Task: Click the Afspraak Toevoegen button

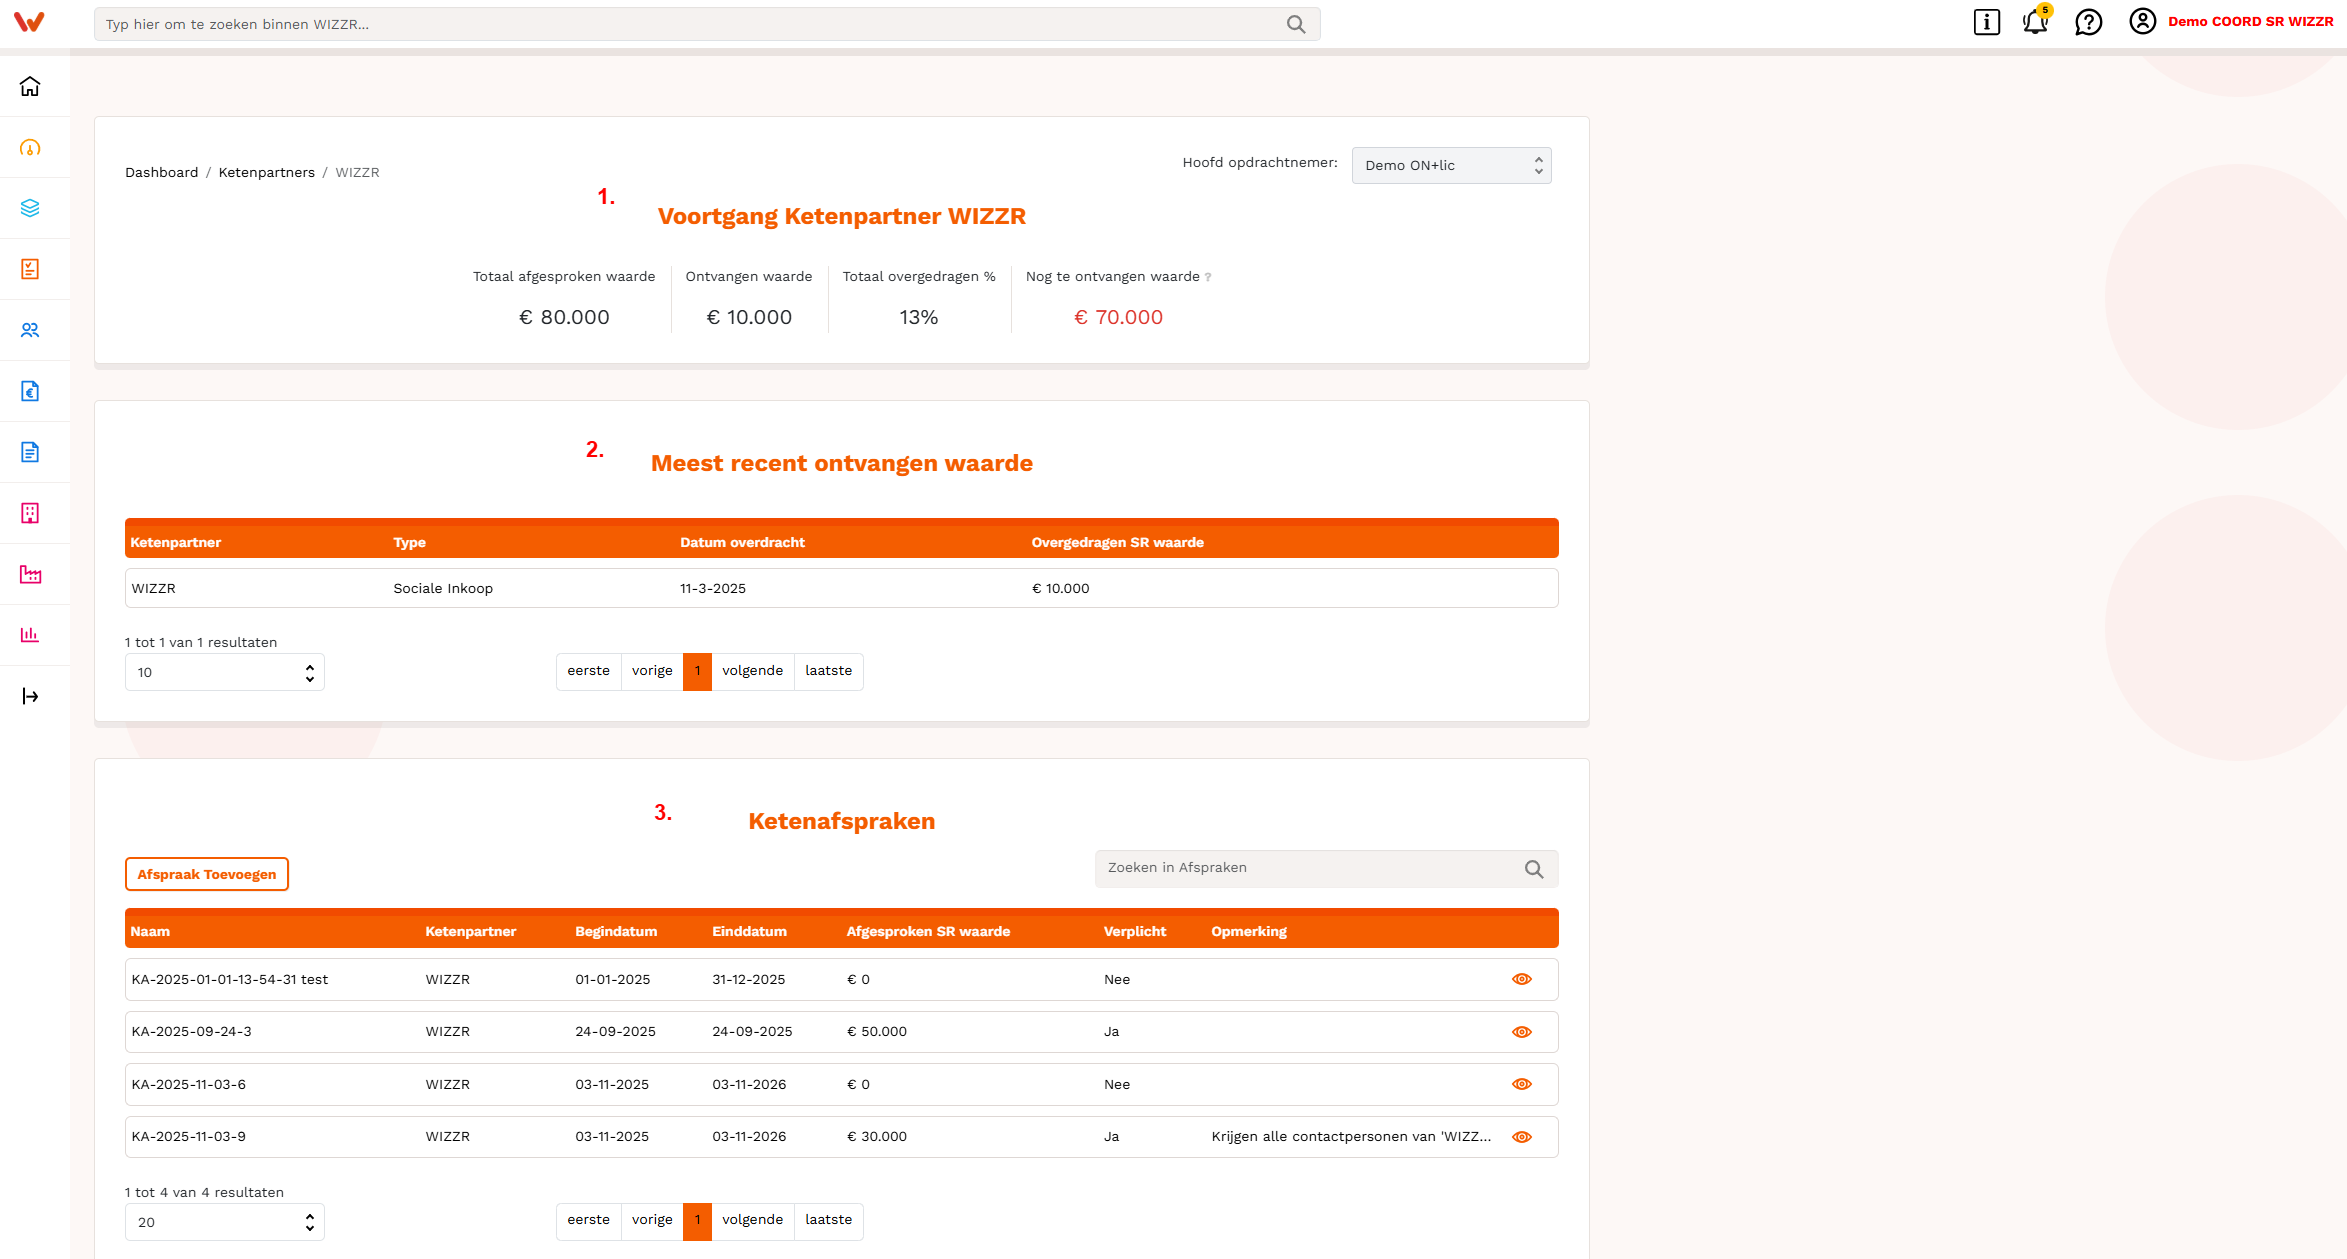Action: [x=207, y=874]
